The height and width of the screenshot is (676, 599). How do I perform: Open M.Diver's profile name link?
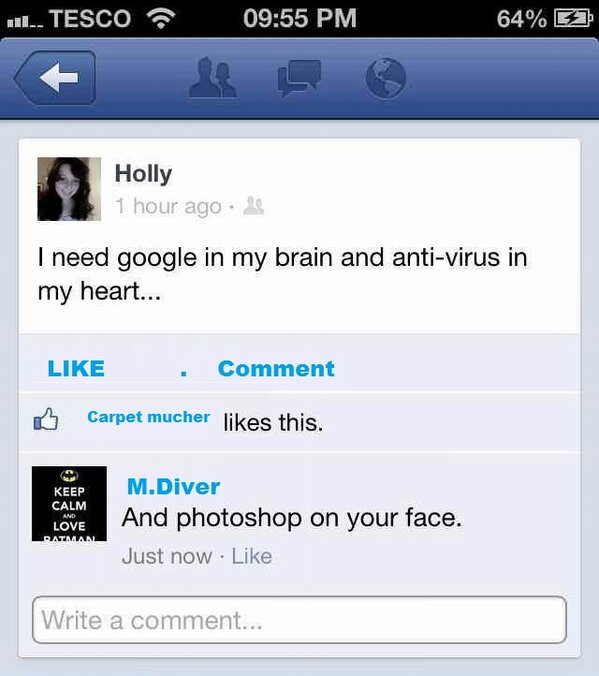coord(173,487)
